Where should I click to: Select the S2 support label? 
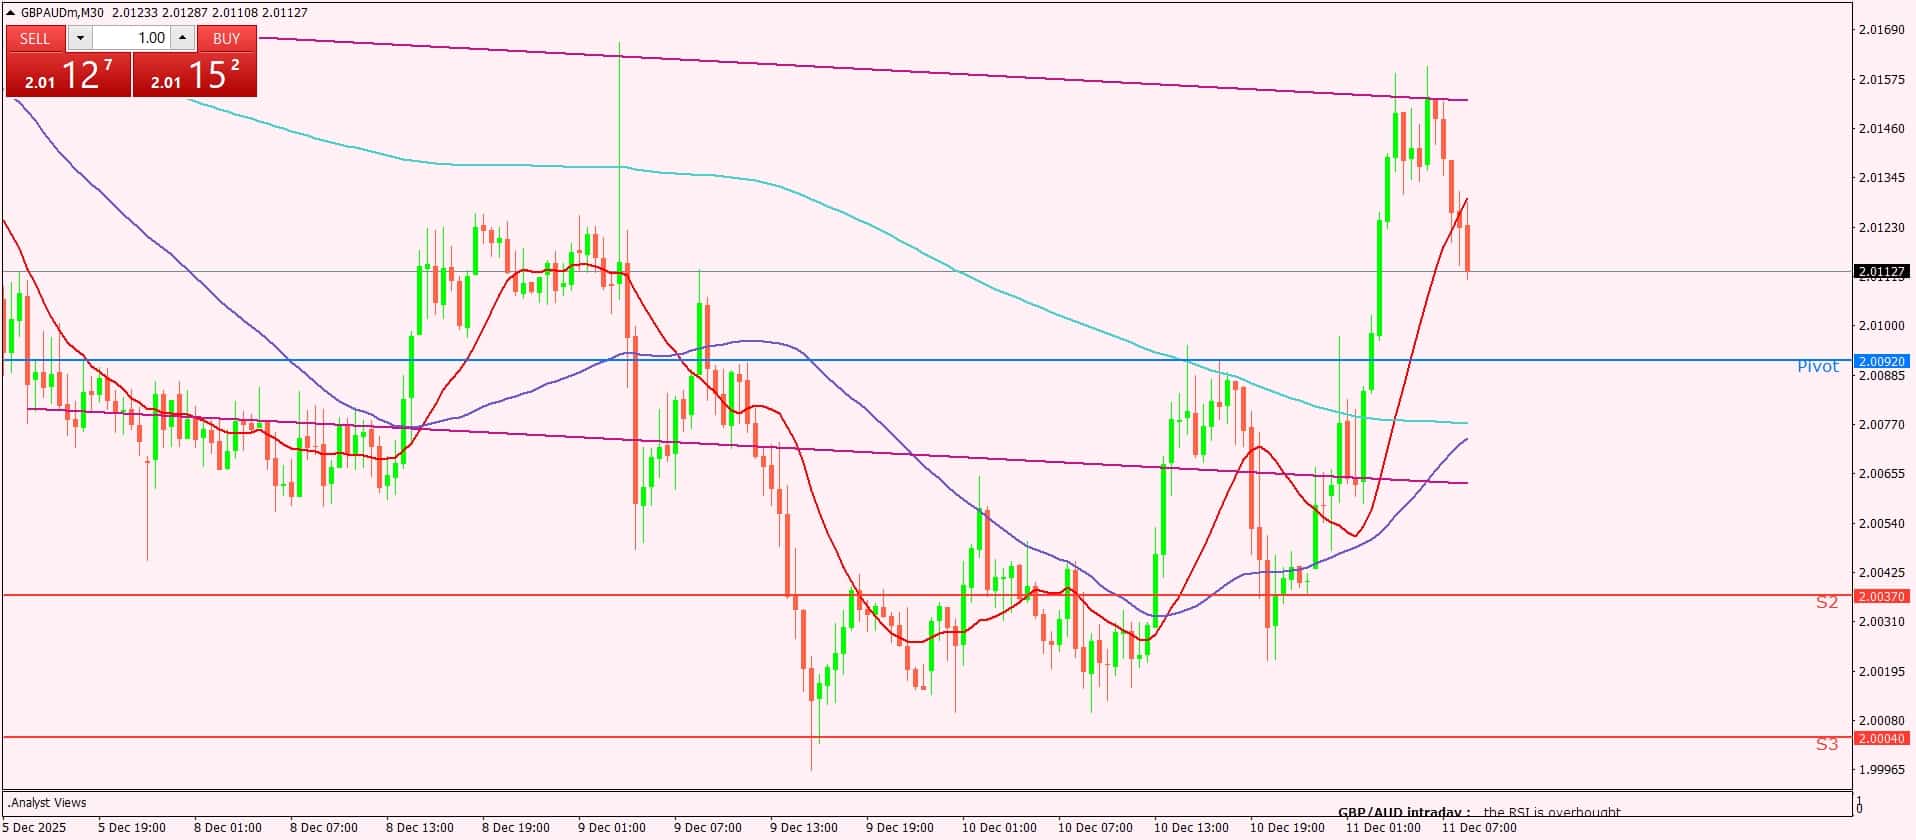click(1826, 602)
